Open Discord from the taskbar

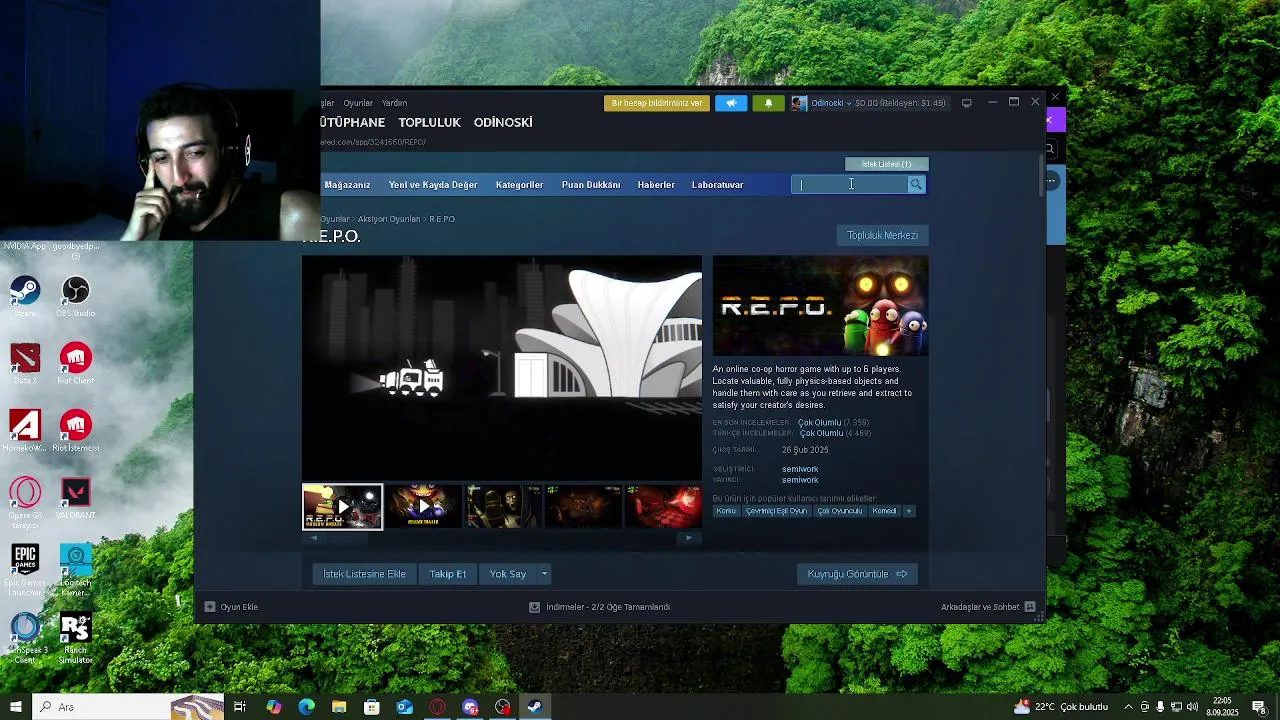coord(470,707)
